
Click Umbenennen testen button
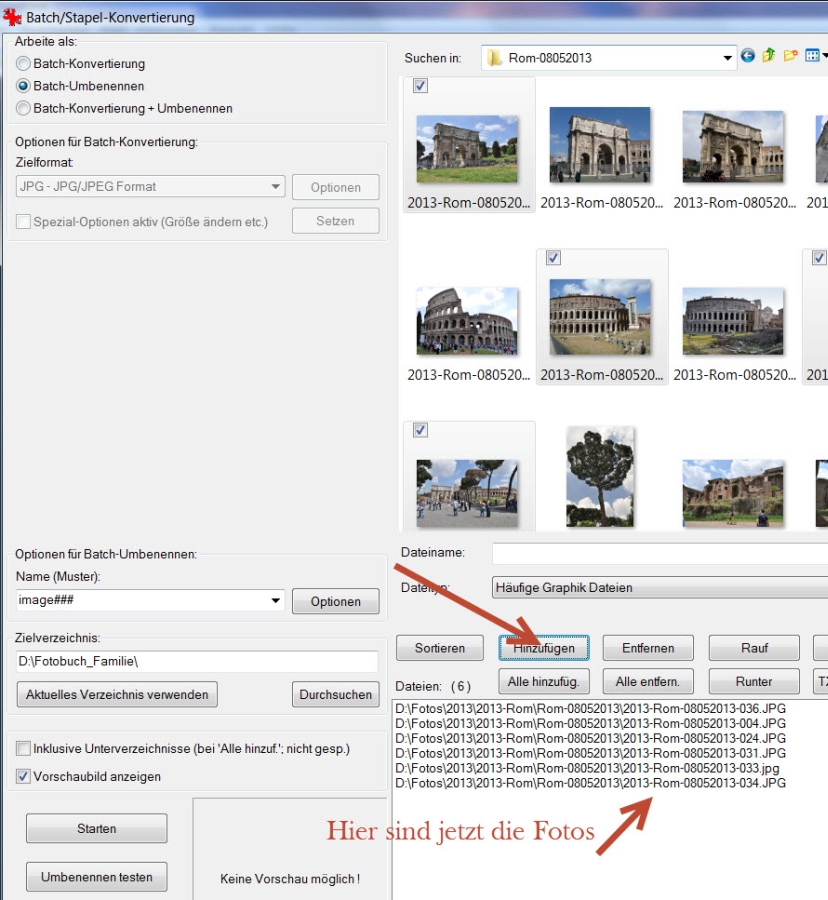coord(97,877)
